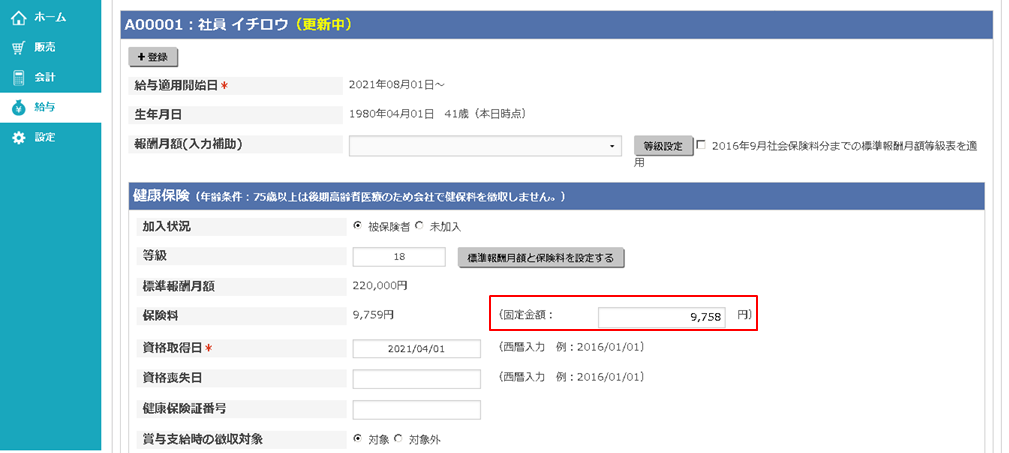Click 標準報酬月額と保険料を設定する button
1009x453 pixels.
[541, 258]
